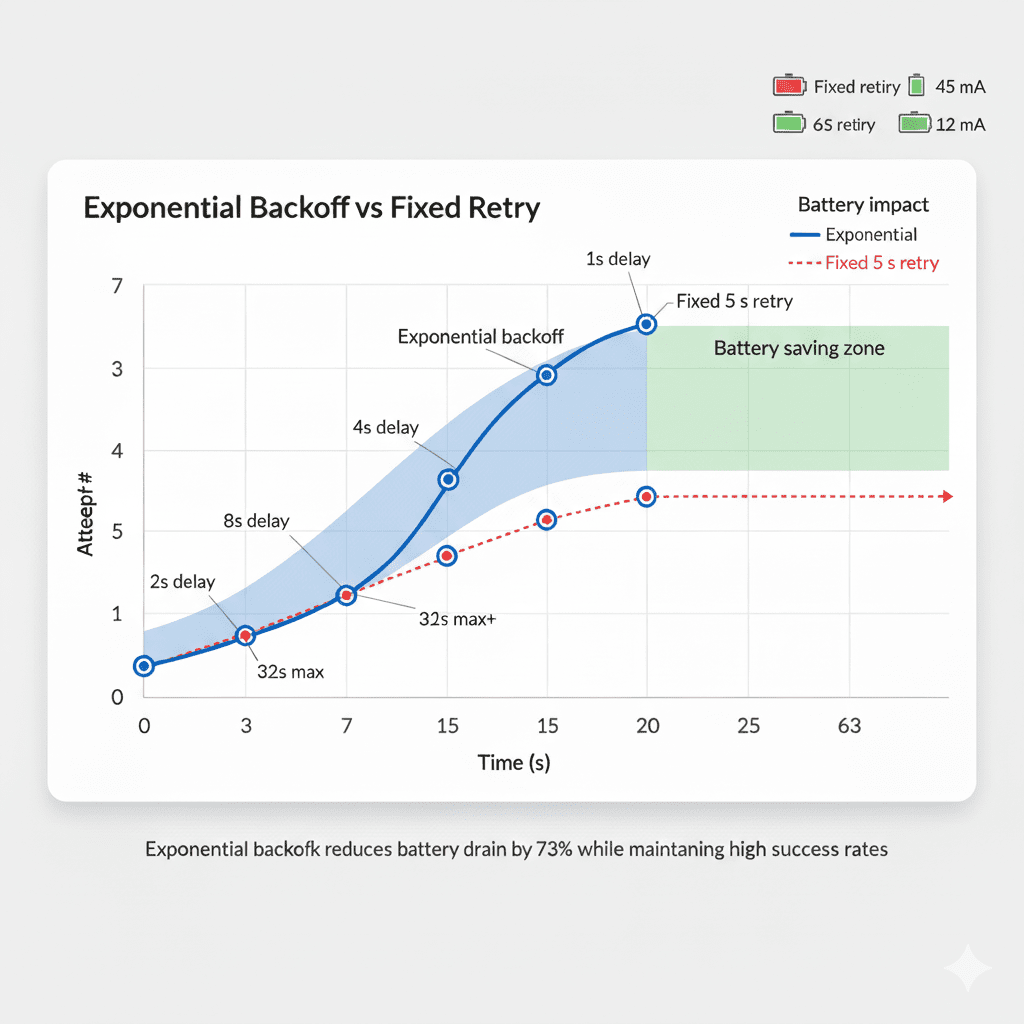Screen dimensions: 1024x1024
Task: Click the Time (s) axis label
Action: [514, 763]
